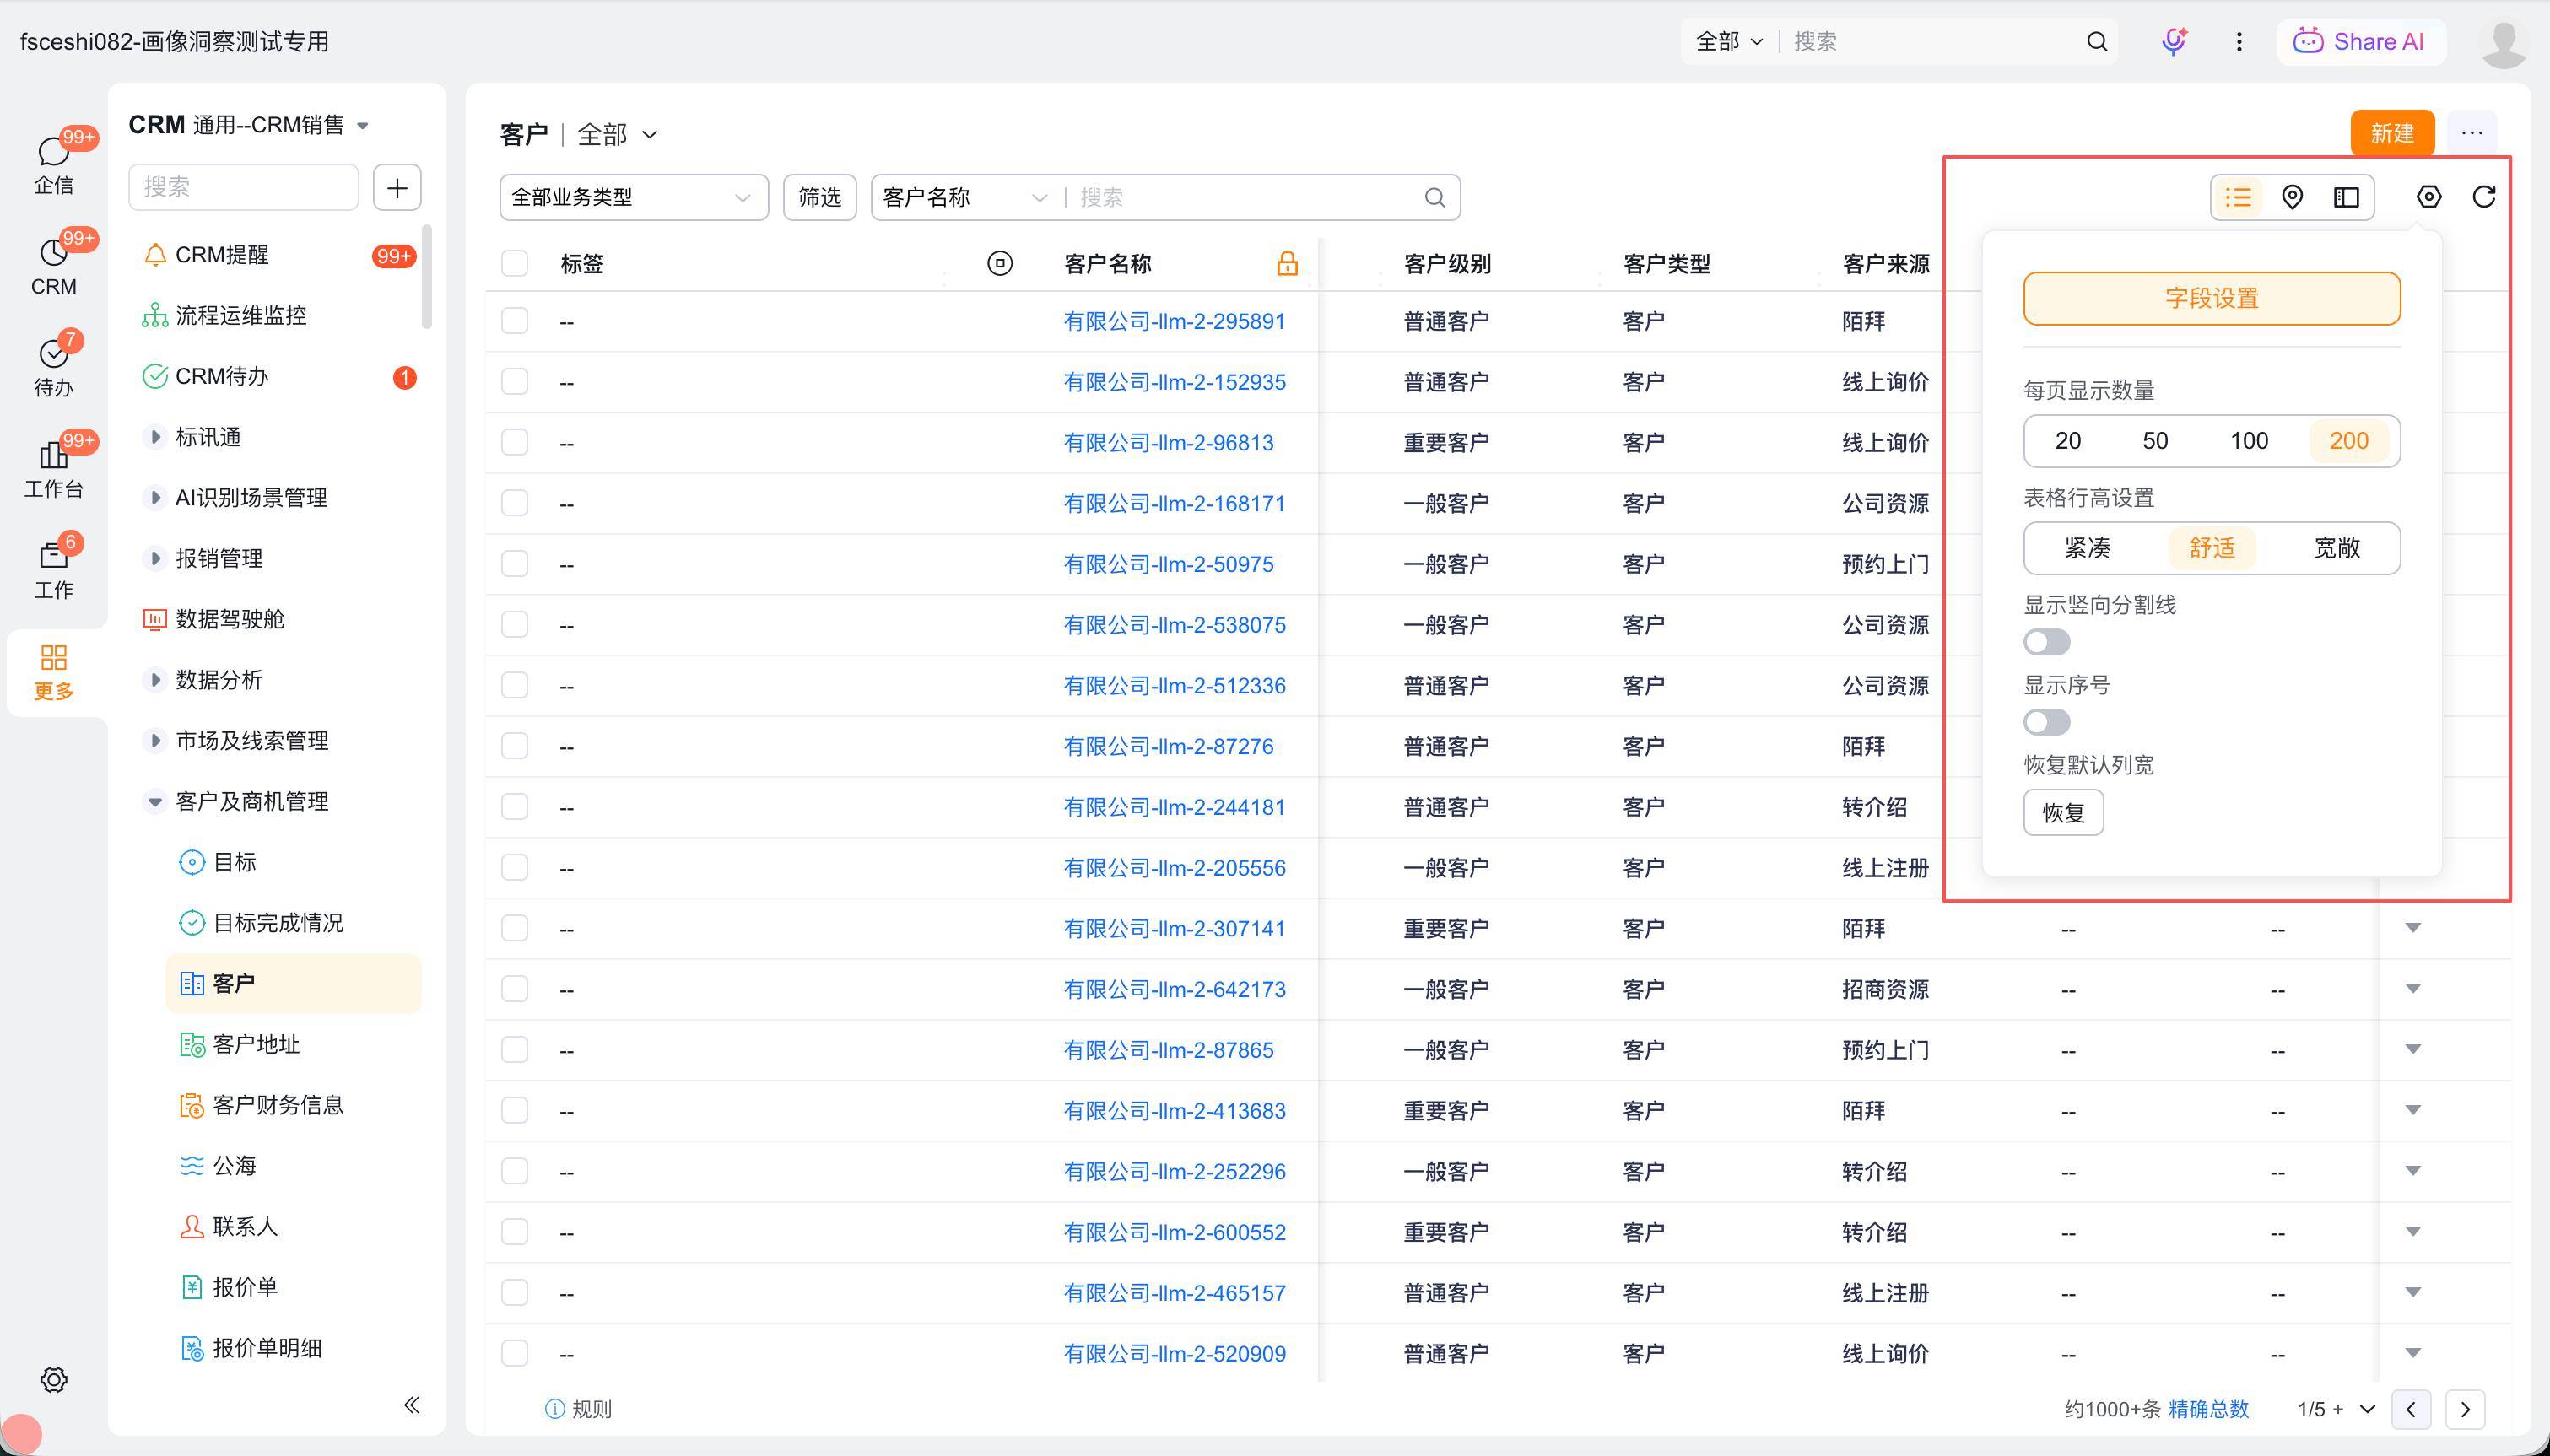
Task: Tick the select-all checkbox in table header
Action: pos(515,264)
